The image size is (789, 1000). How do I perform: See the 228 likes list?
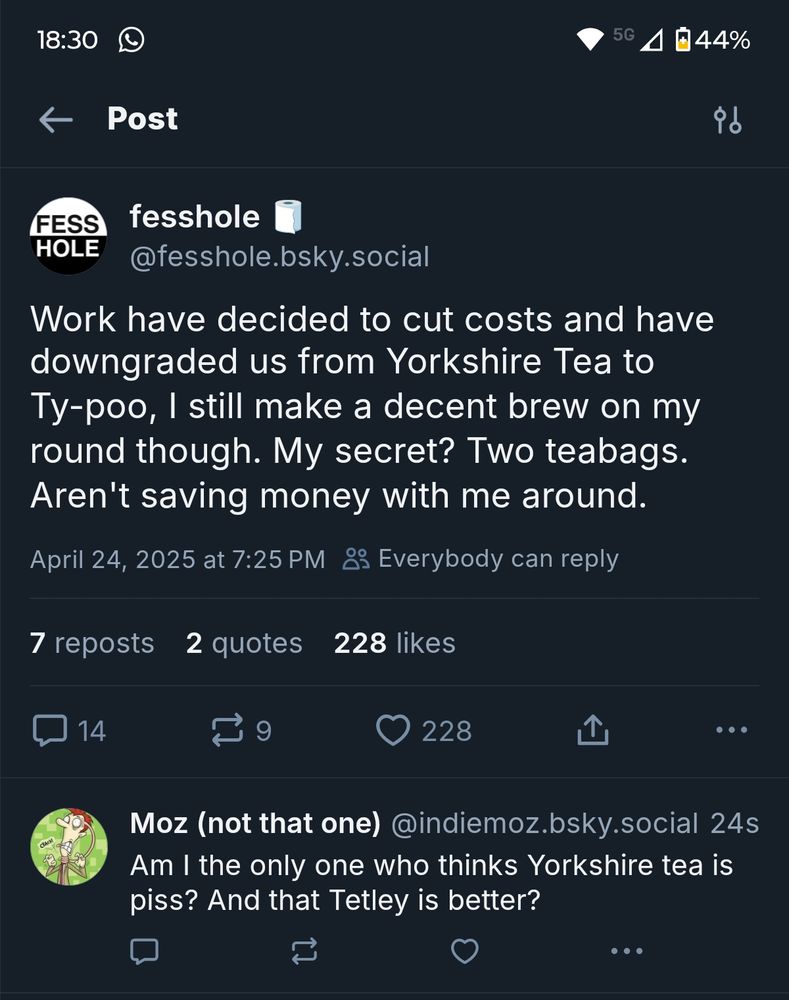point(394,643)
